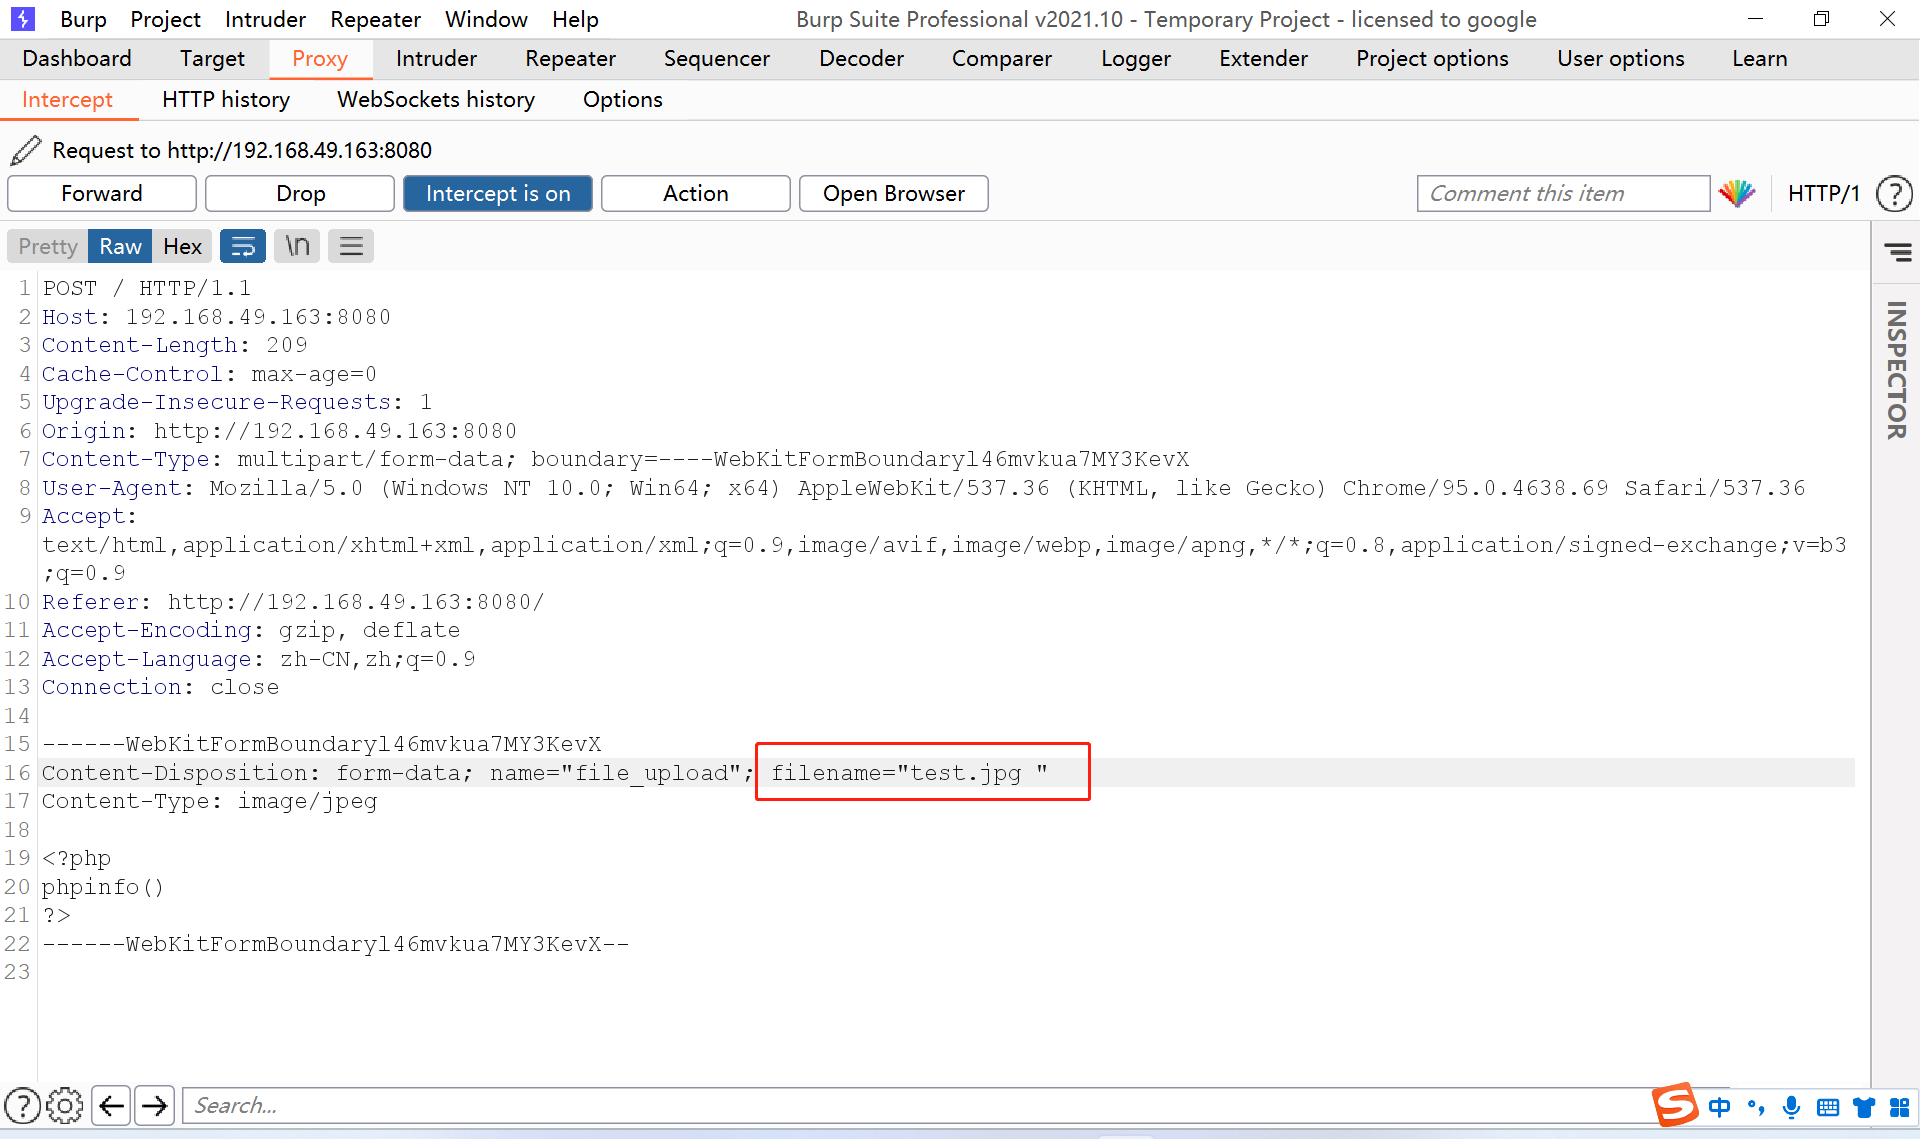Toggle Intercept is on button
This screenshot has width=1920, height=1139.
tap(497, 193)
